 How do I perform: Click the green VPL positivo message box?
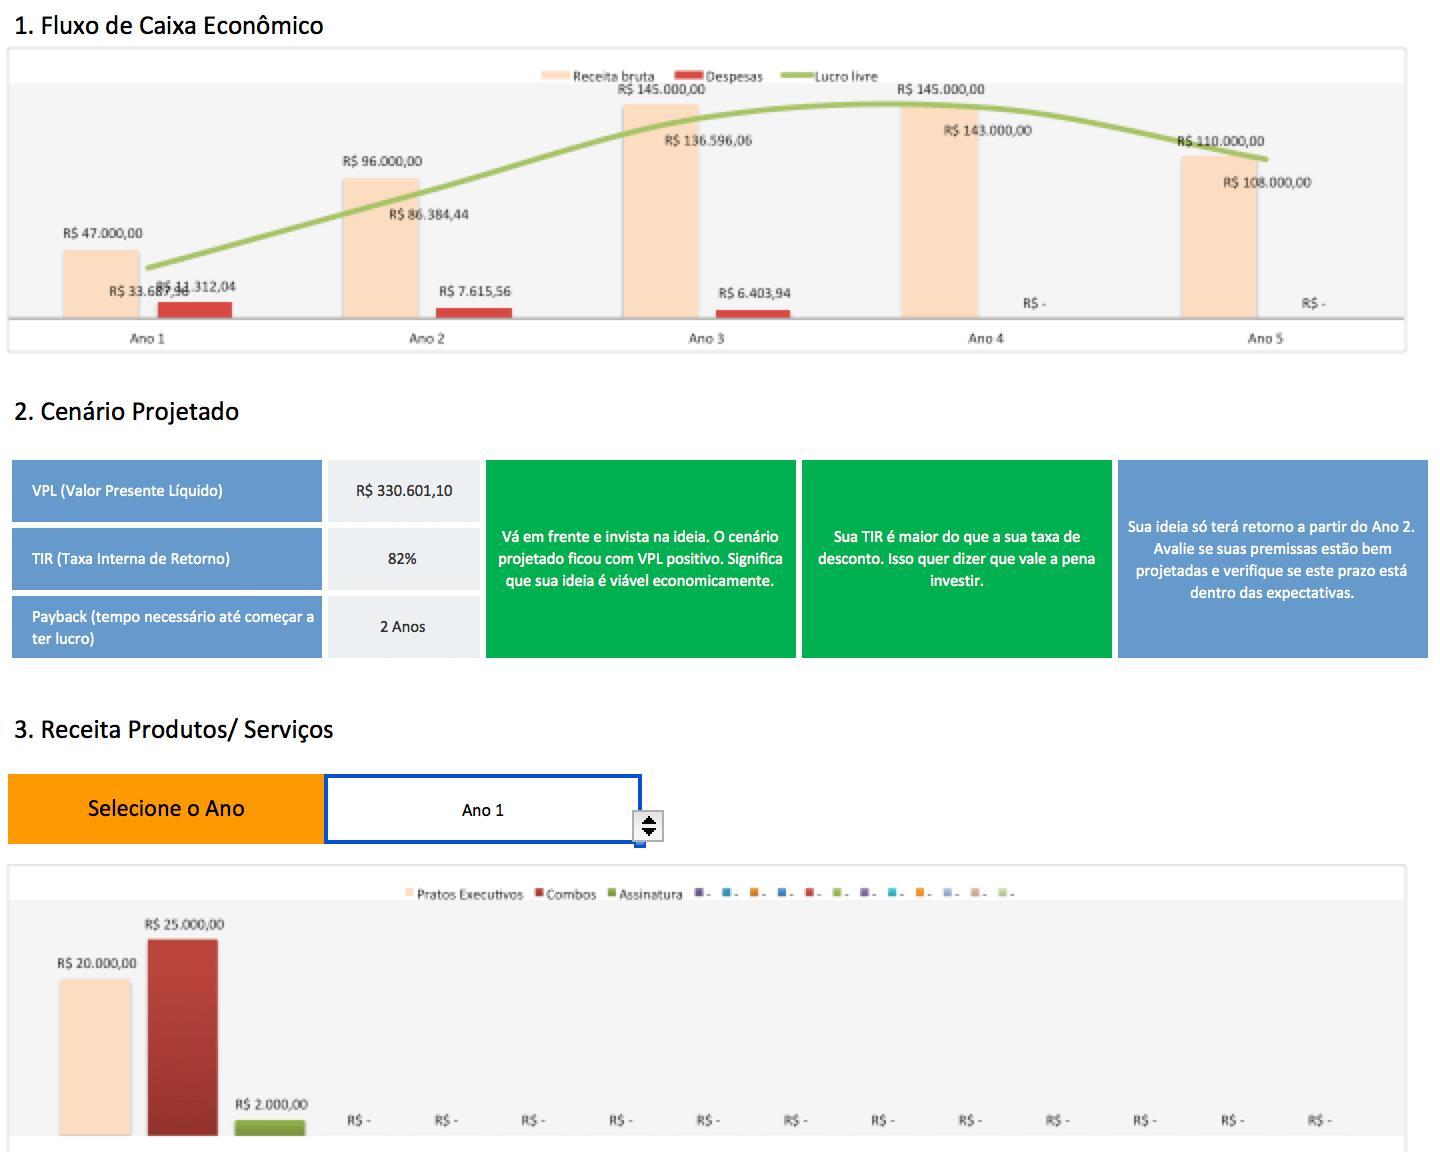pos(640,559)
